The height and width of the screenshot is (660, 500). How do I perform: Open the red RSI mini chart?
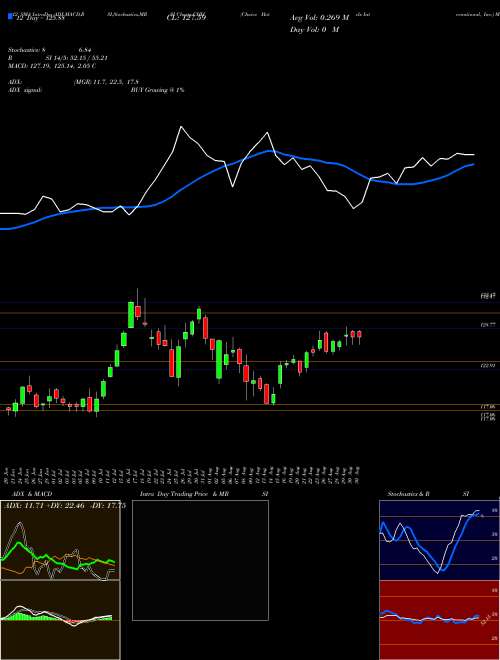(x=439, y=620)
